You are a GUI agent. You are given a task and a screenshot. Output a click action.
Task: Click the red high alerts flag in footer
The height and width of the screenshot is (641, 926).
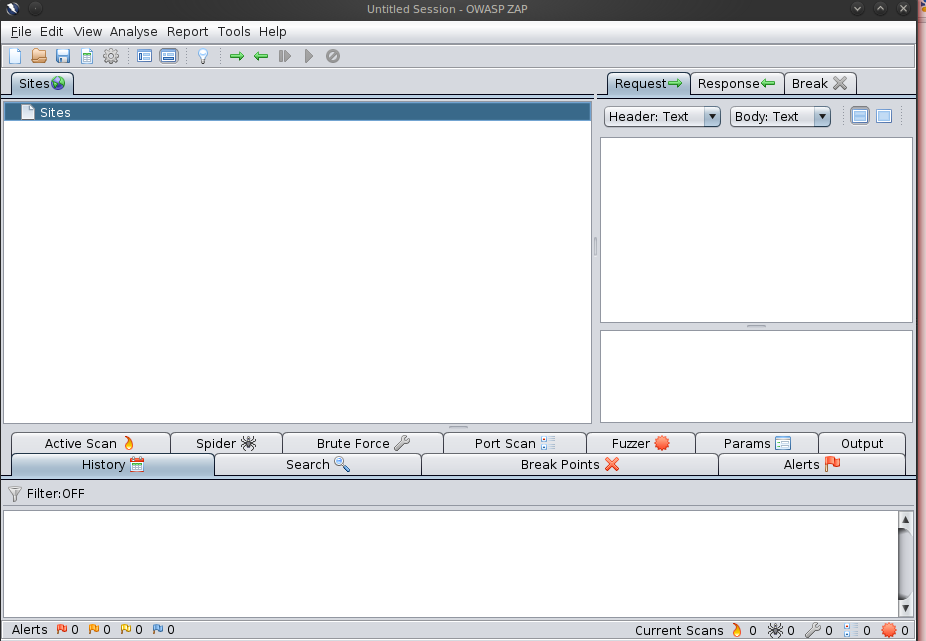(61, 629)
